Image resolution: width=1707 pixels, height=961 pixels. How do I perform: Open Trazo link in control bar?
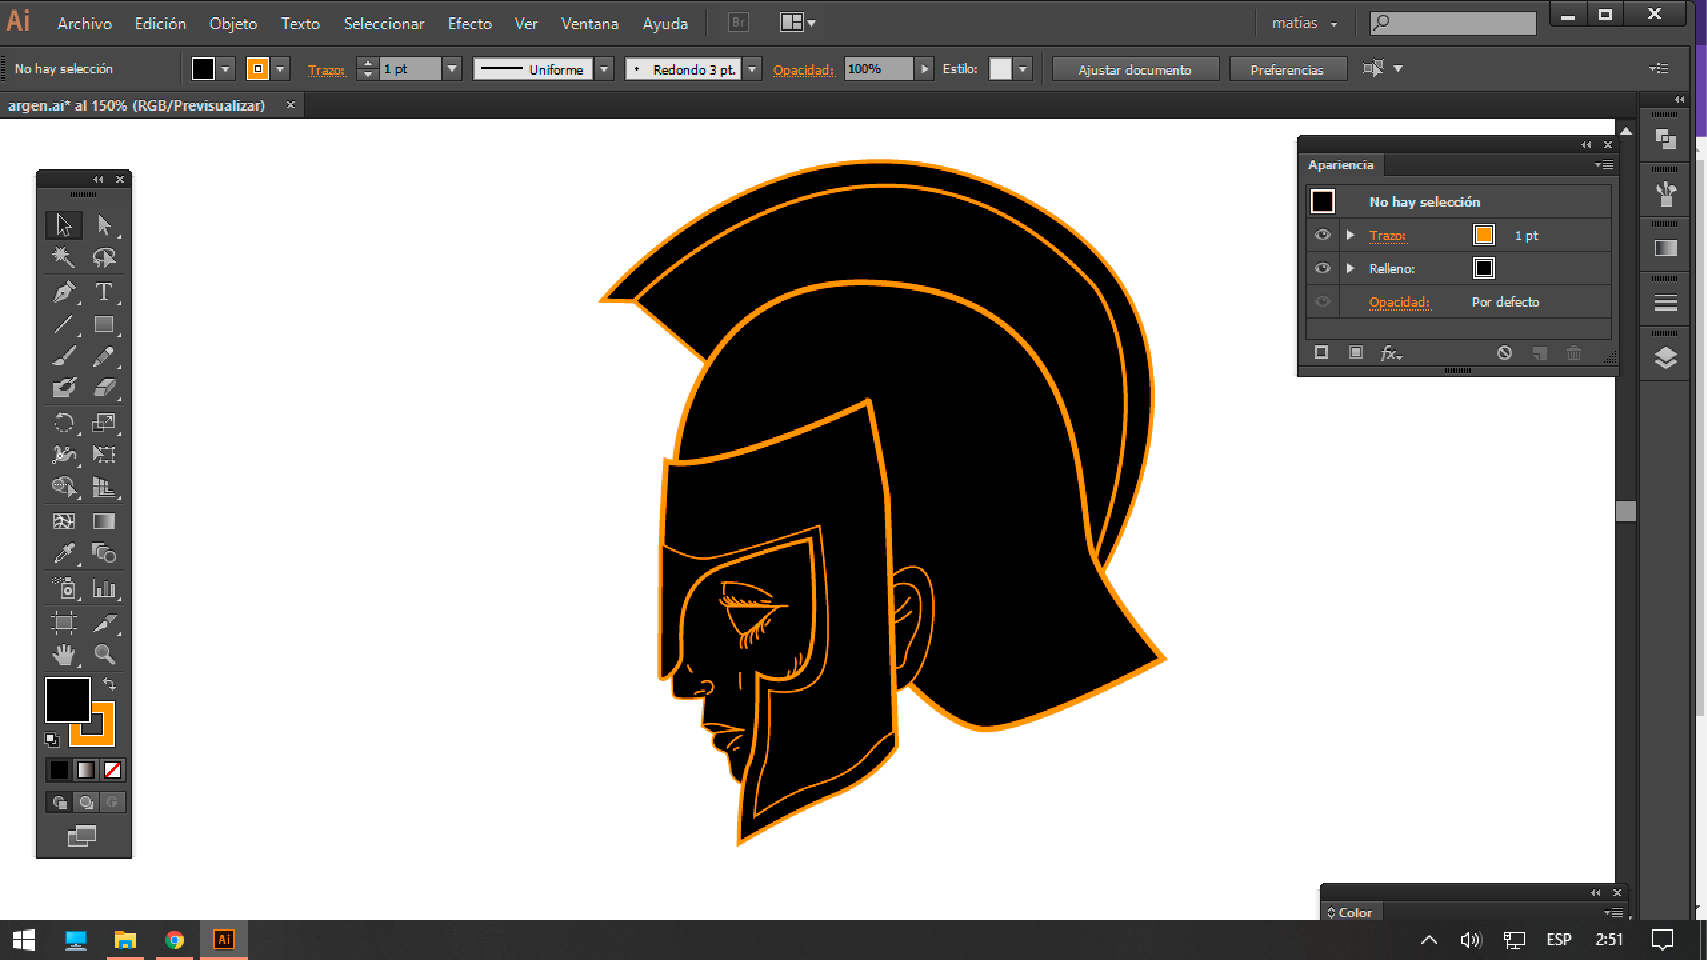click(326, 70)
